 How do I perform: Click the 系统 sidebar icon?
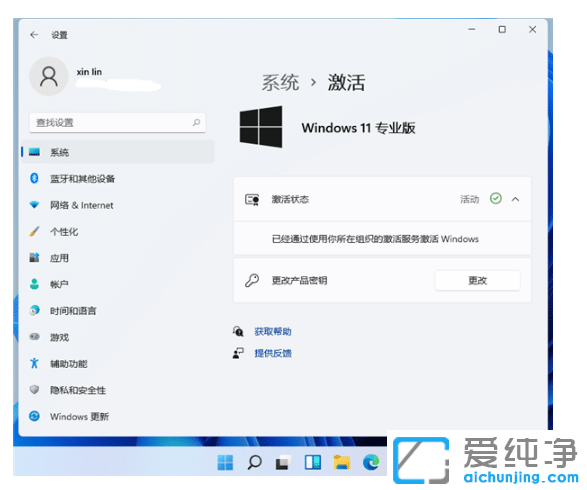[34, 152]
